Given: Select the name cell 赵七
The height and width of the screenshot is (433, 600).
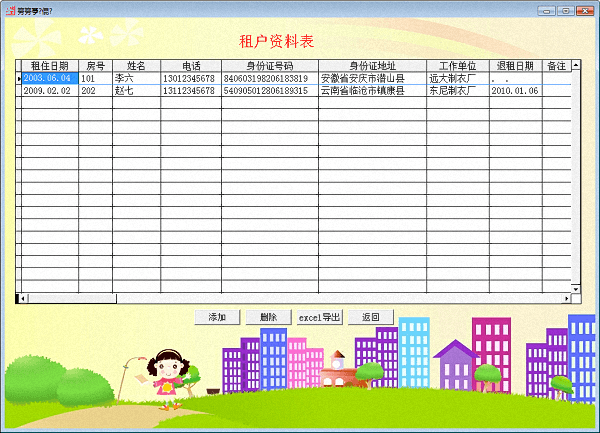Looking at the screenshot, I should 136,90.
